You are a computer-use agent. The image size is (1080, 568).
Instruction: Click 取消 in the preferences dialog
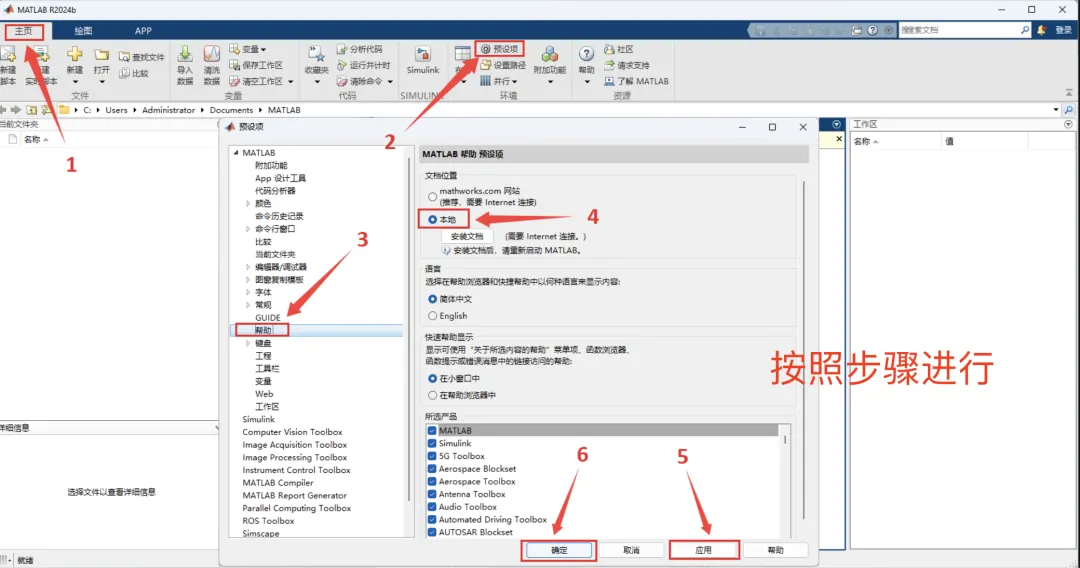click(631, 550)
